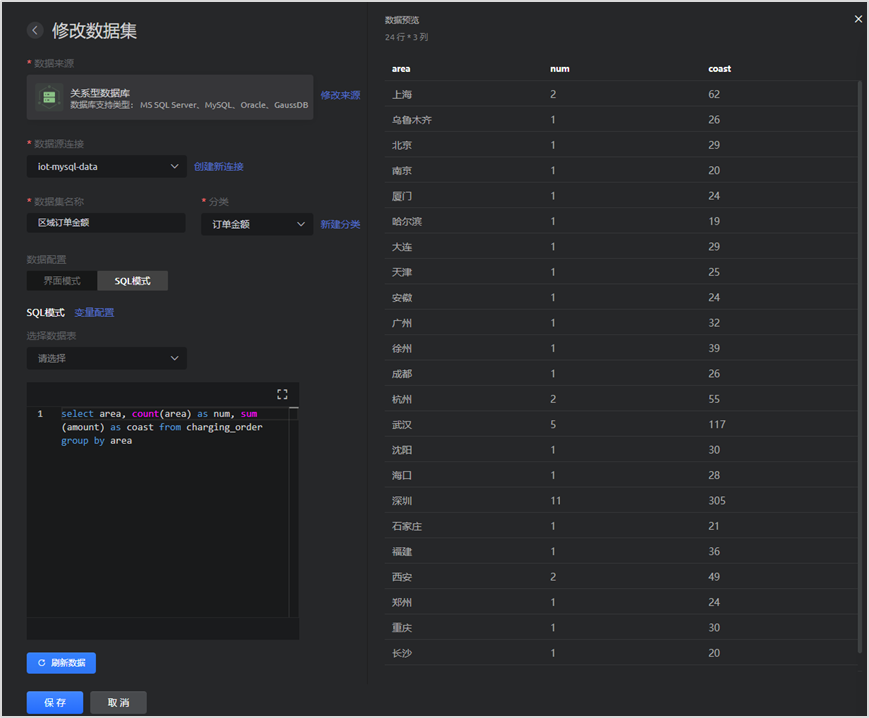Screen dimensions: 869x718
Task: Select the 广州 row cell
Action: pyautogui.click(x=402, y=323)
